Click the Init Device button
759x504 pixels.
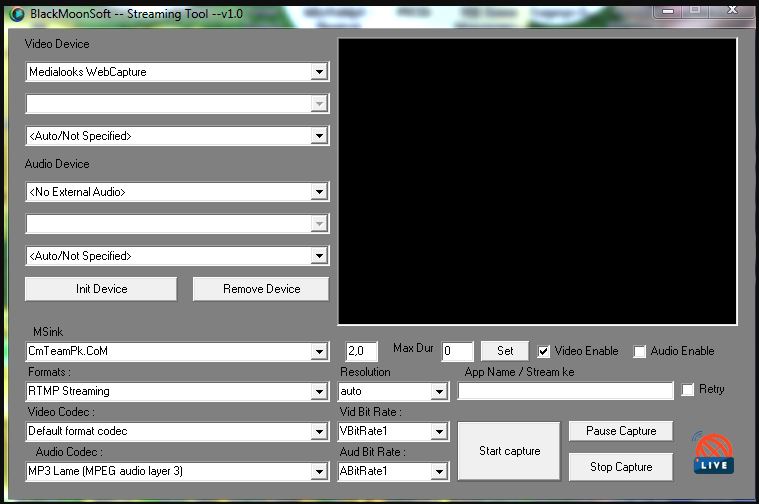[101, 289]
